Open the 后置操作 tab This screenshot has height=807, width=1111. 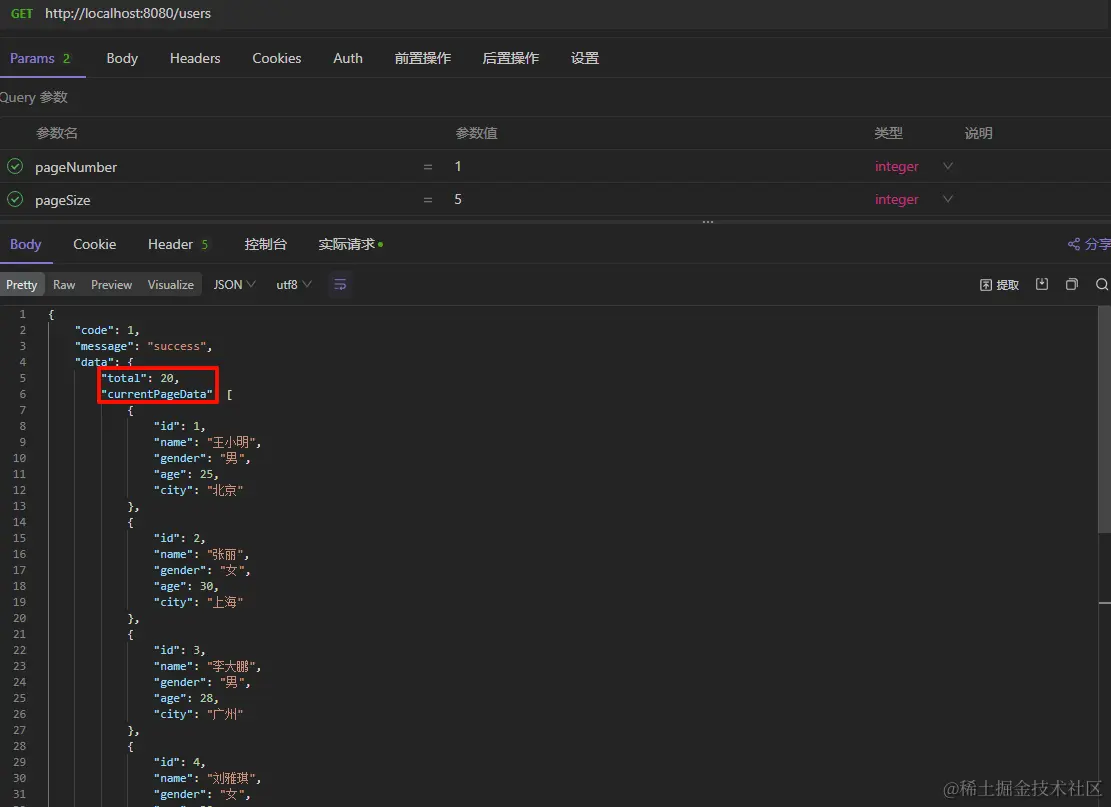coord(510,58)
